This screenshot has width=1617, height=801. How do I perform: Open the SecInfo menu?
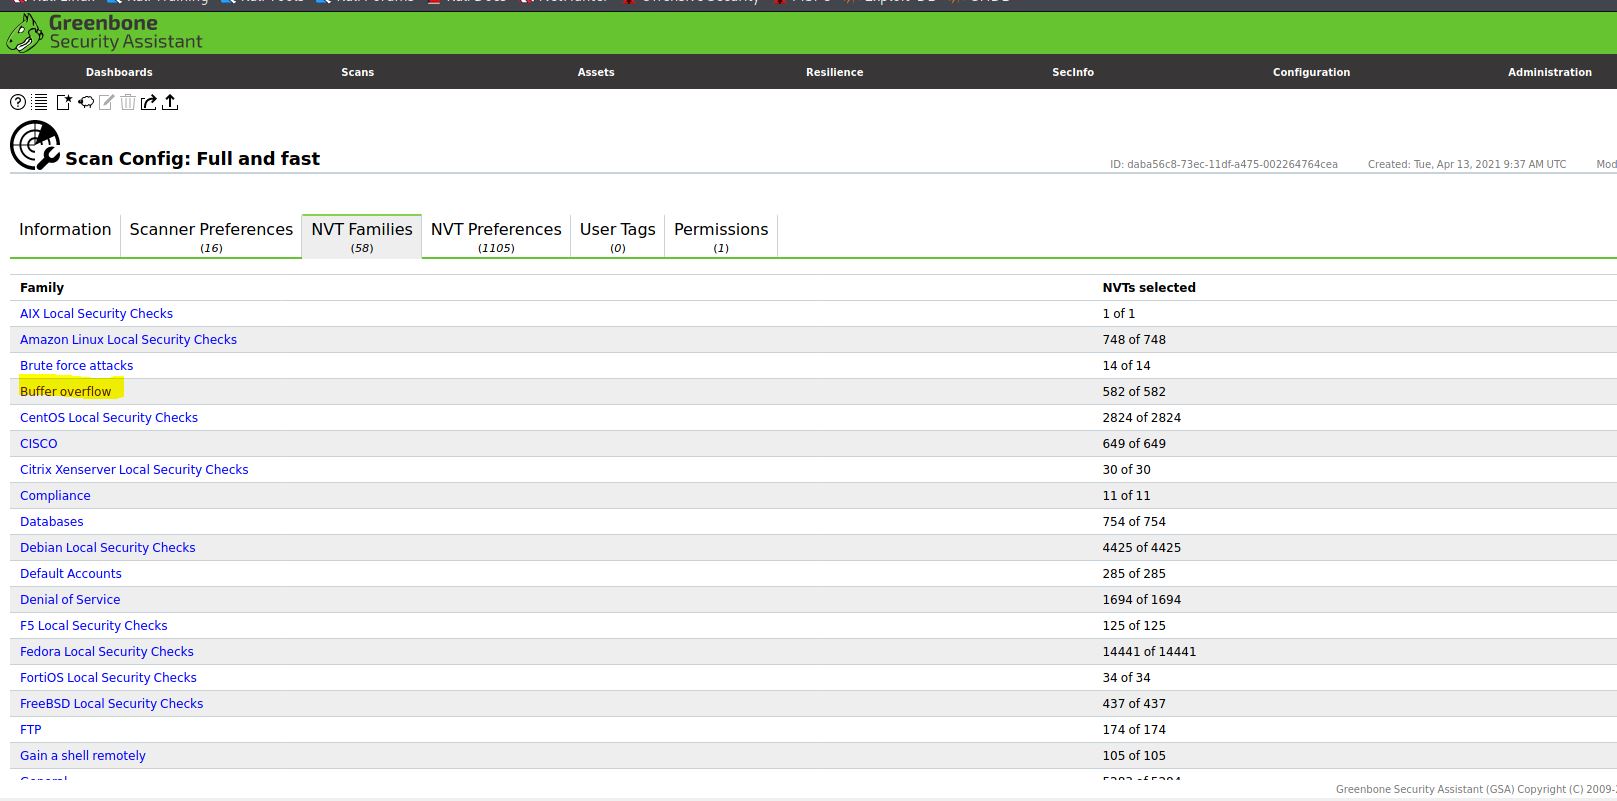click(x=1073, y=72)
